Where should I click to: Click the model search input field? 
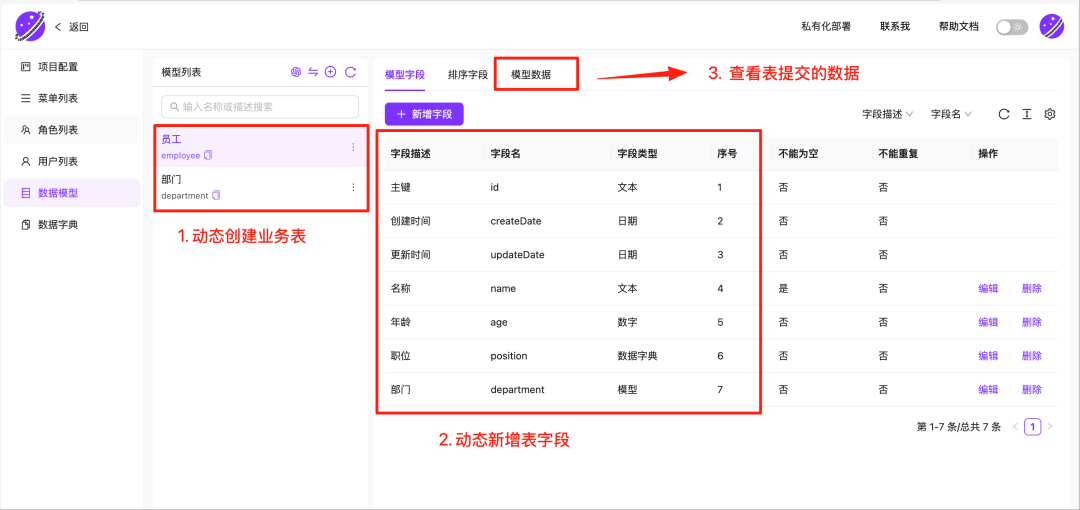point(260,106)
